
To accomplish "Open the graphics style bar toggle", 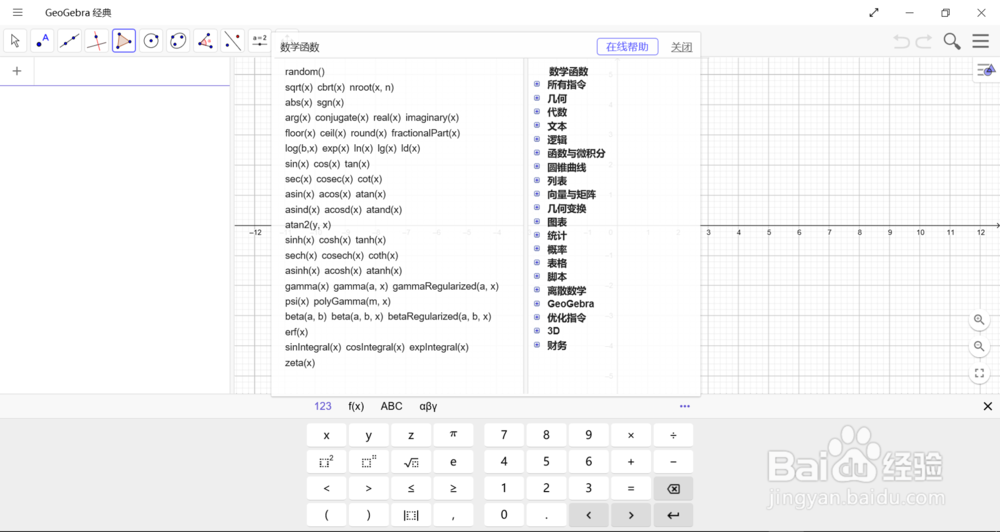I will coord(987,70).
